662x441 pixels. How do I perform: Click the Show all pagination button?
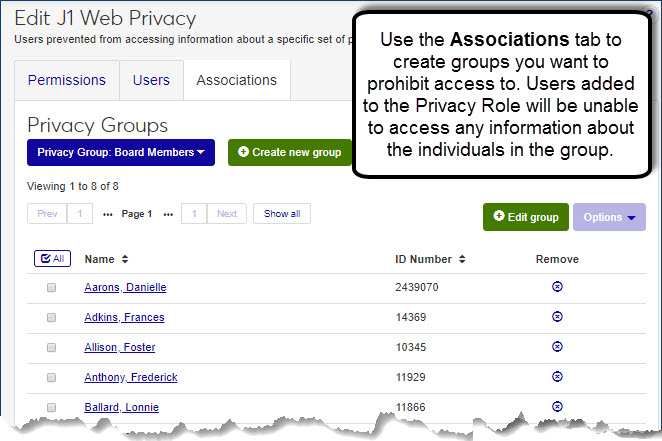pyautogui.click(x=282, y=214)
